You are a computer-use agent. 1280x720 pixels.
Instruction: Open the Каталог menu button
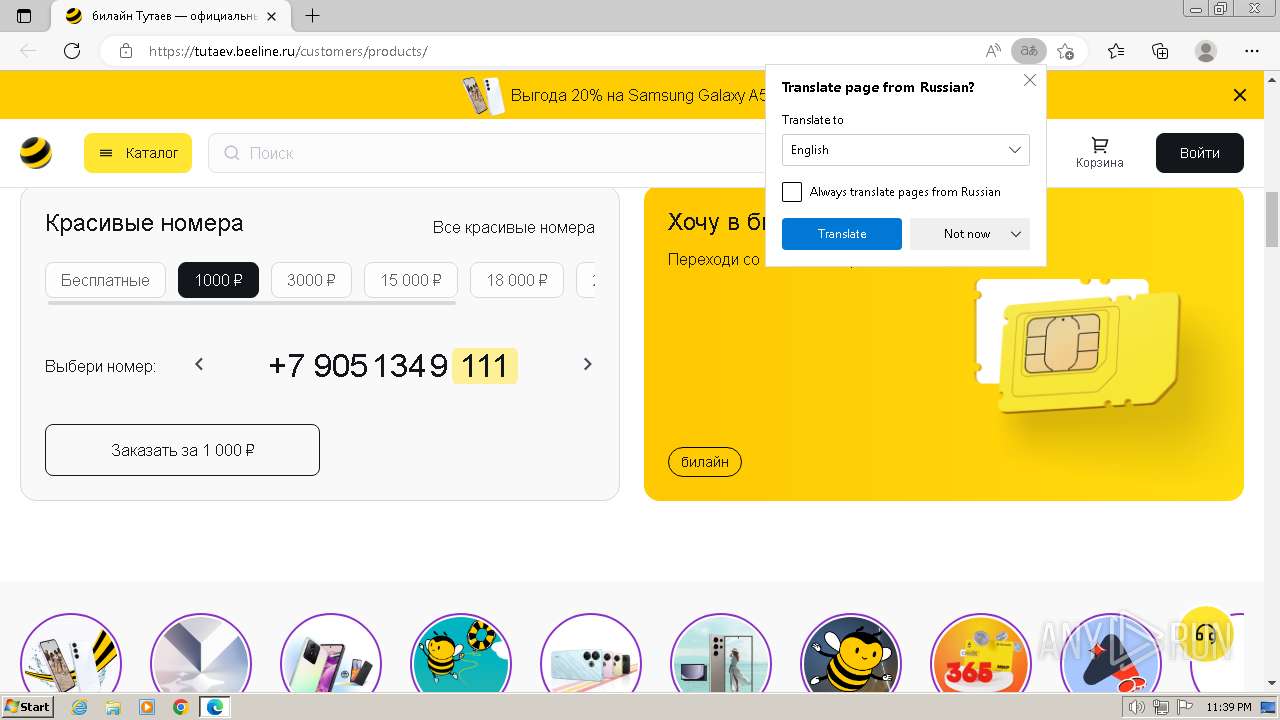(138, 153)
